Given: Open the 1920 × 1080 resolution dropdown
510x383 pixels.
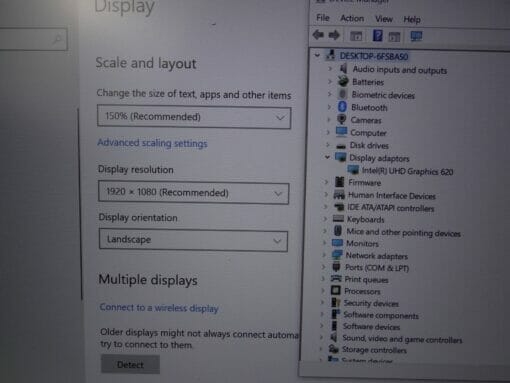Looking at the screenshot, I should (194, 193).
